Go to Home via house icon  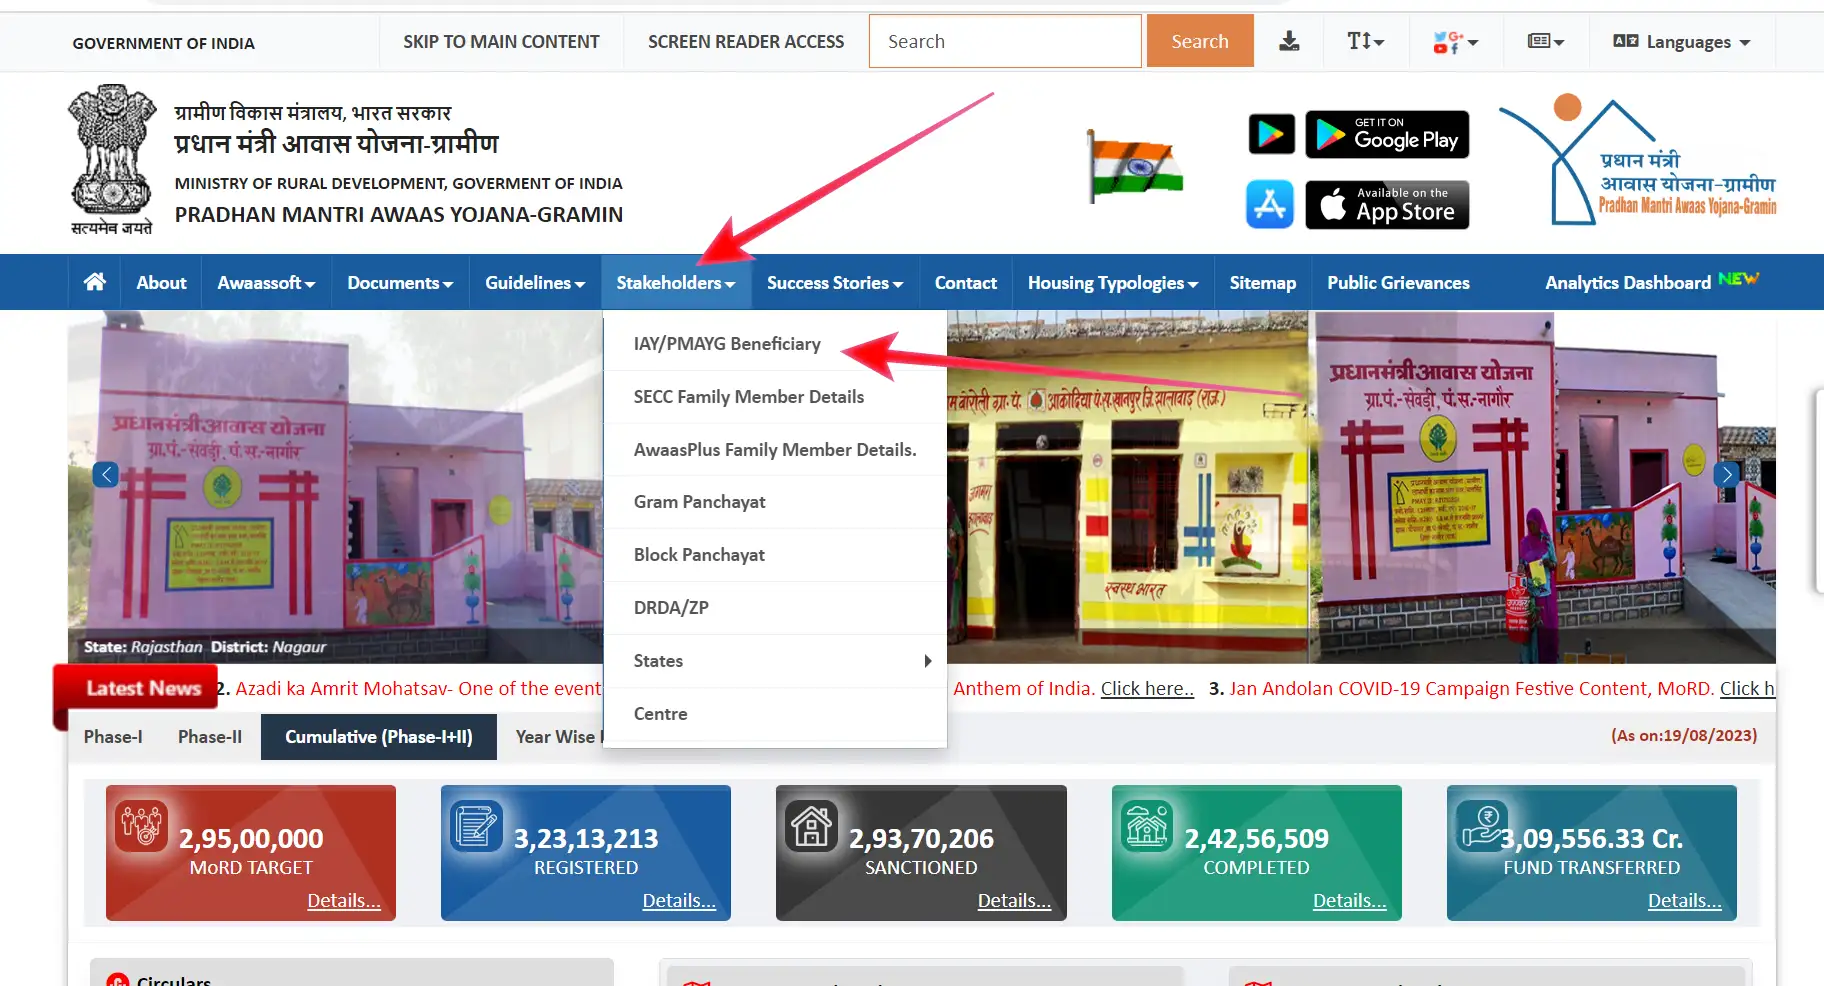95,282
